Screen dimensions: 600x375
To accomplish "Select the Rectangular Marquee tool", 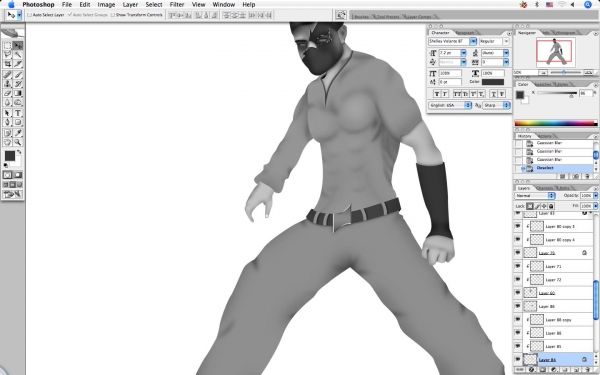I will point(7,46).
